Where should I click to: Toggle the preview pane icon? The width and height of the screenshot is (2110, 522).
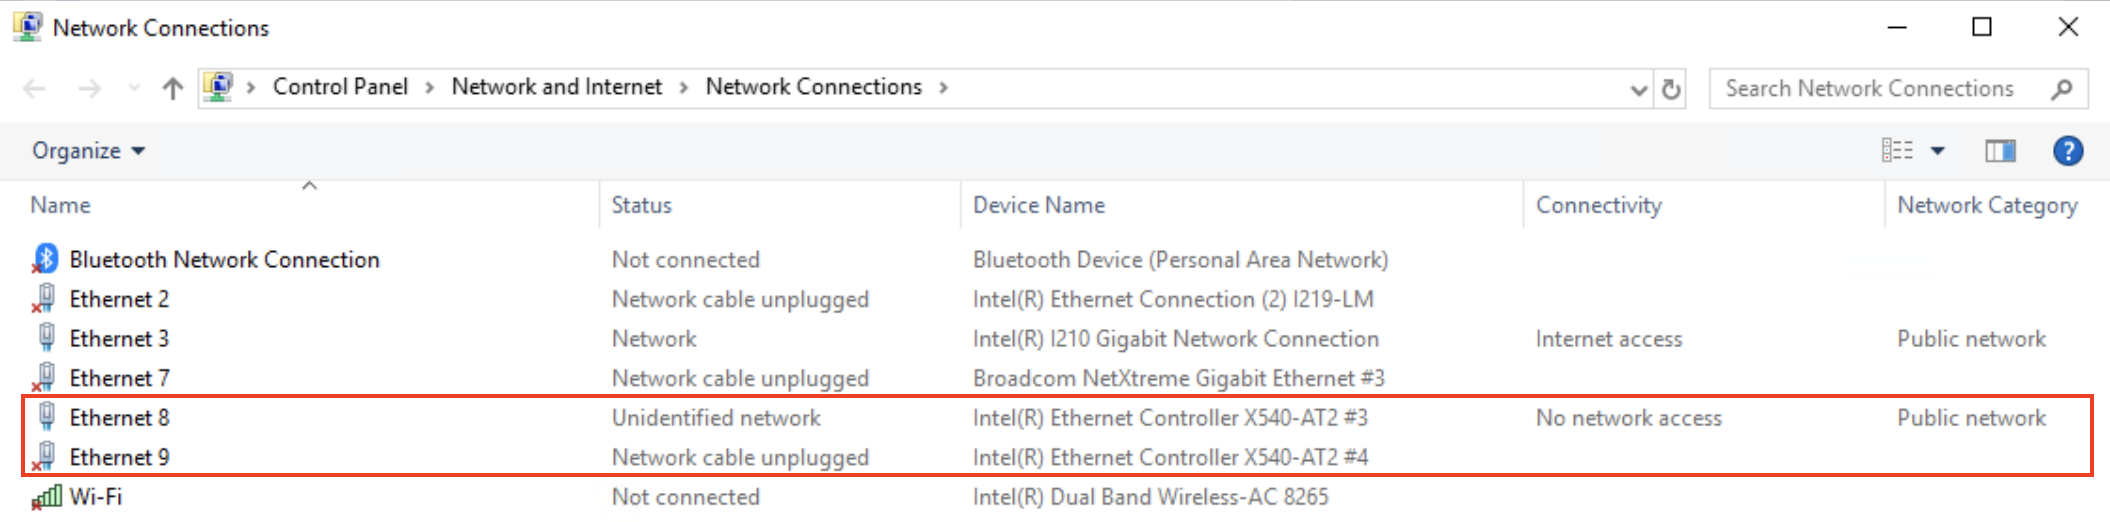click(2000, 151)
